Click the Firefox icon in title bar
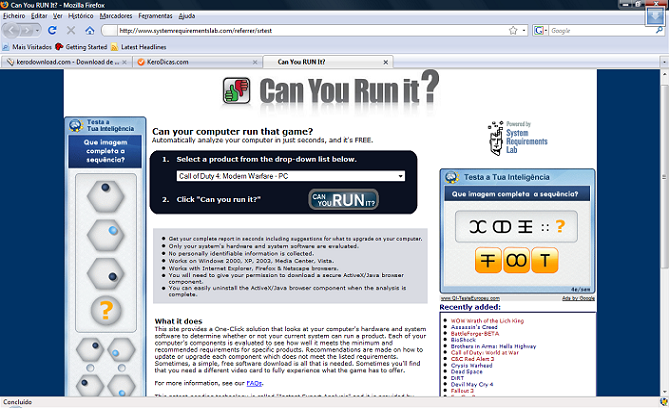This screenshot has height=408, width=669. coord(4,5)
